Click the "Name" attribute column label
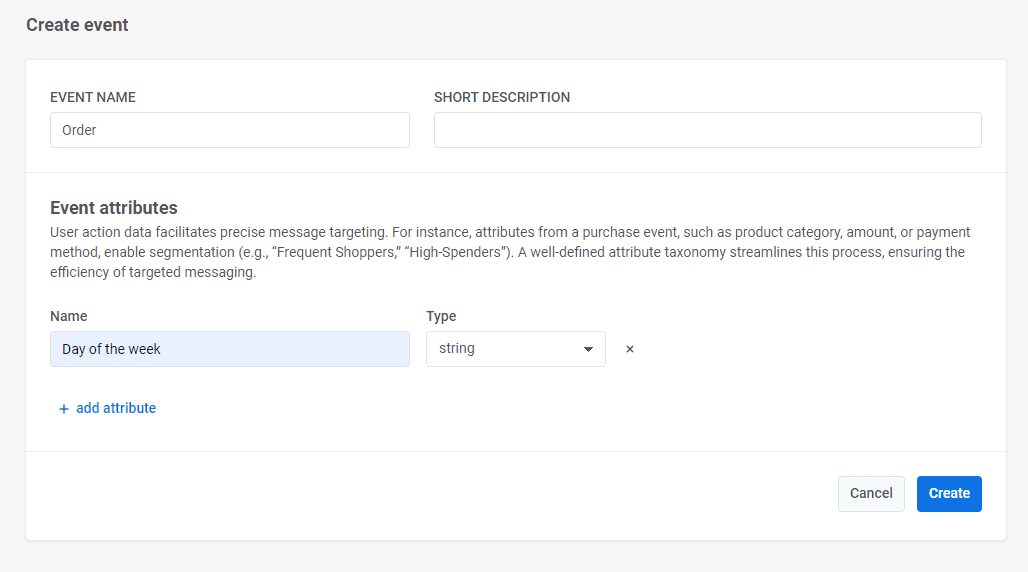The width and height of the screenshot is (1028, 572). pos(69,316)
